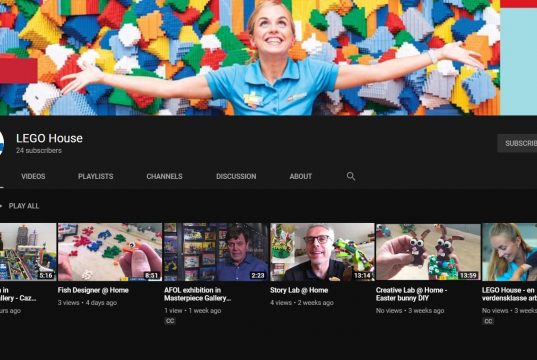This screenshot has width=537, height=360.
Task: Switch to the Playlists tab
Action: coord(96,176)
